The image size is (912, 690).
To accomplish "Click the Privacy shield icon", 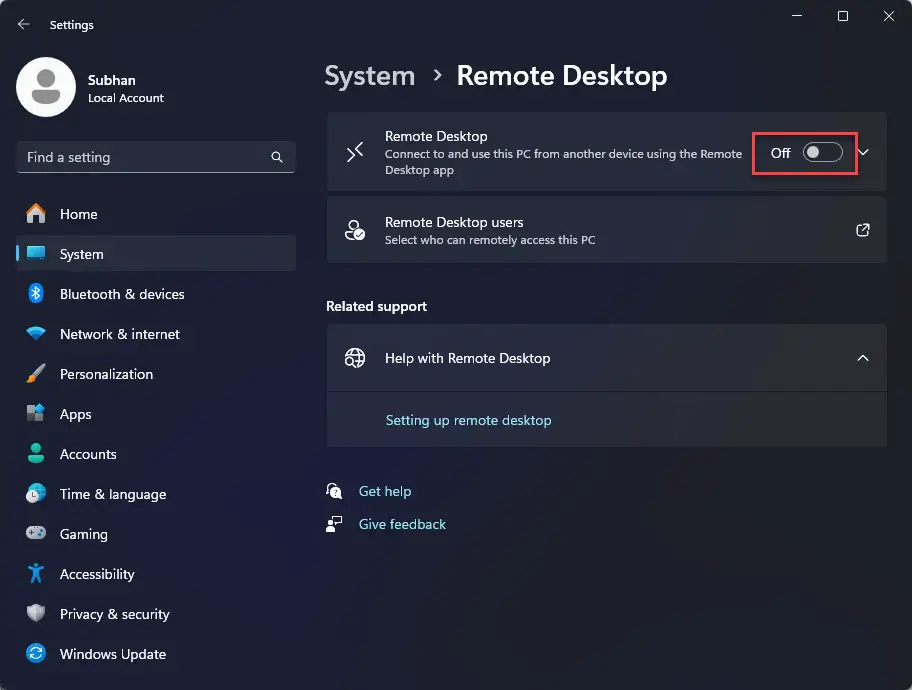I will [x=36, y=613].
